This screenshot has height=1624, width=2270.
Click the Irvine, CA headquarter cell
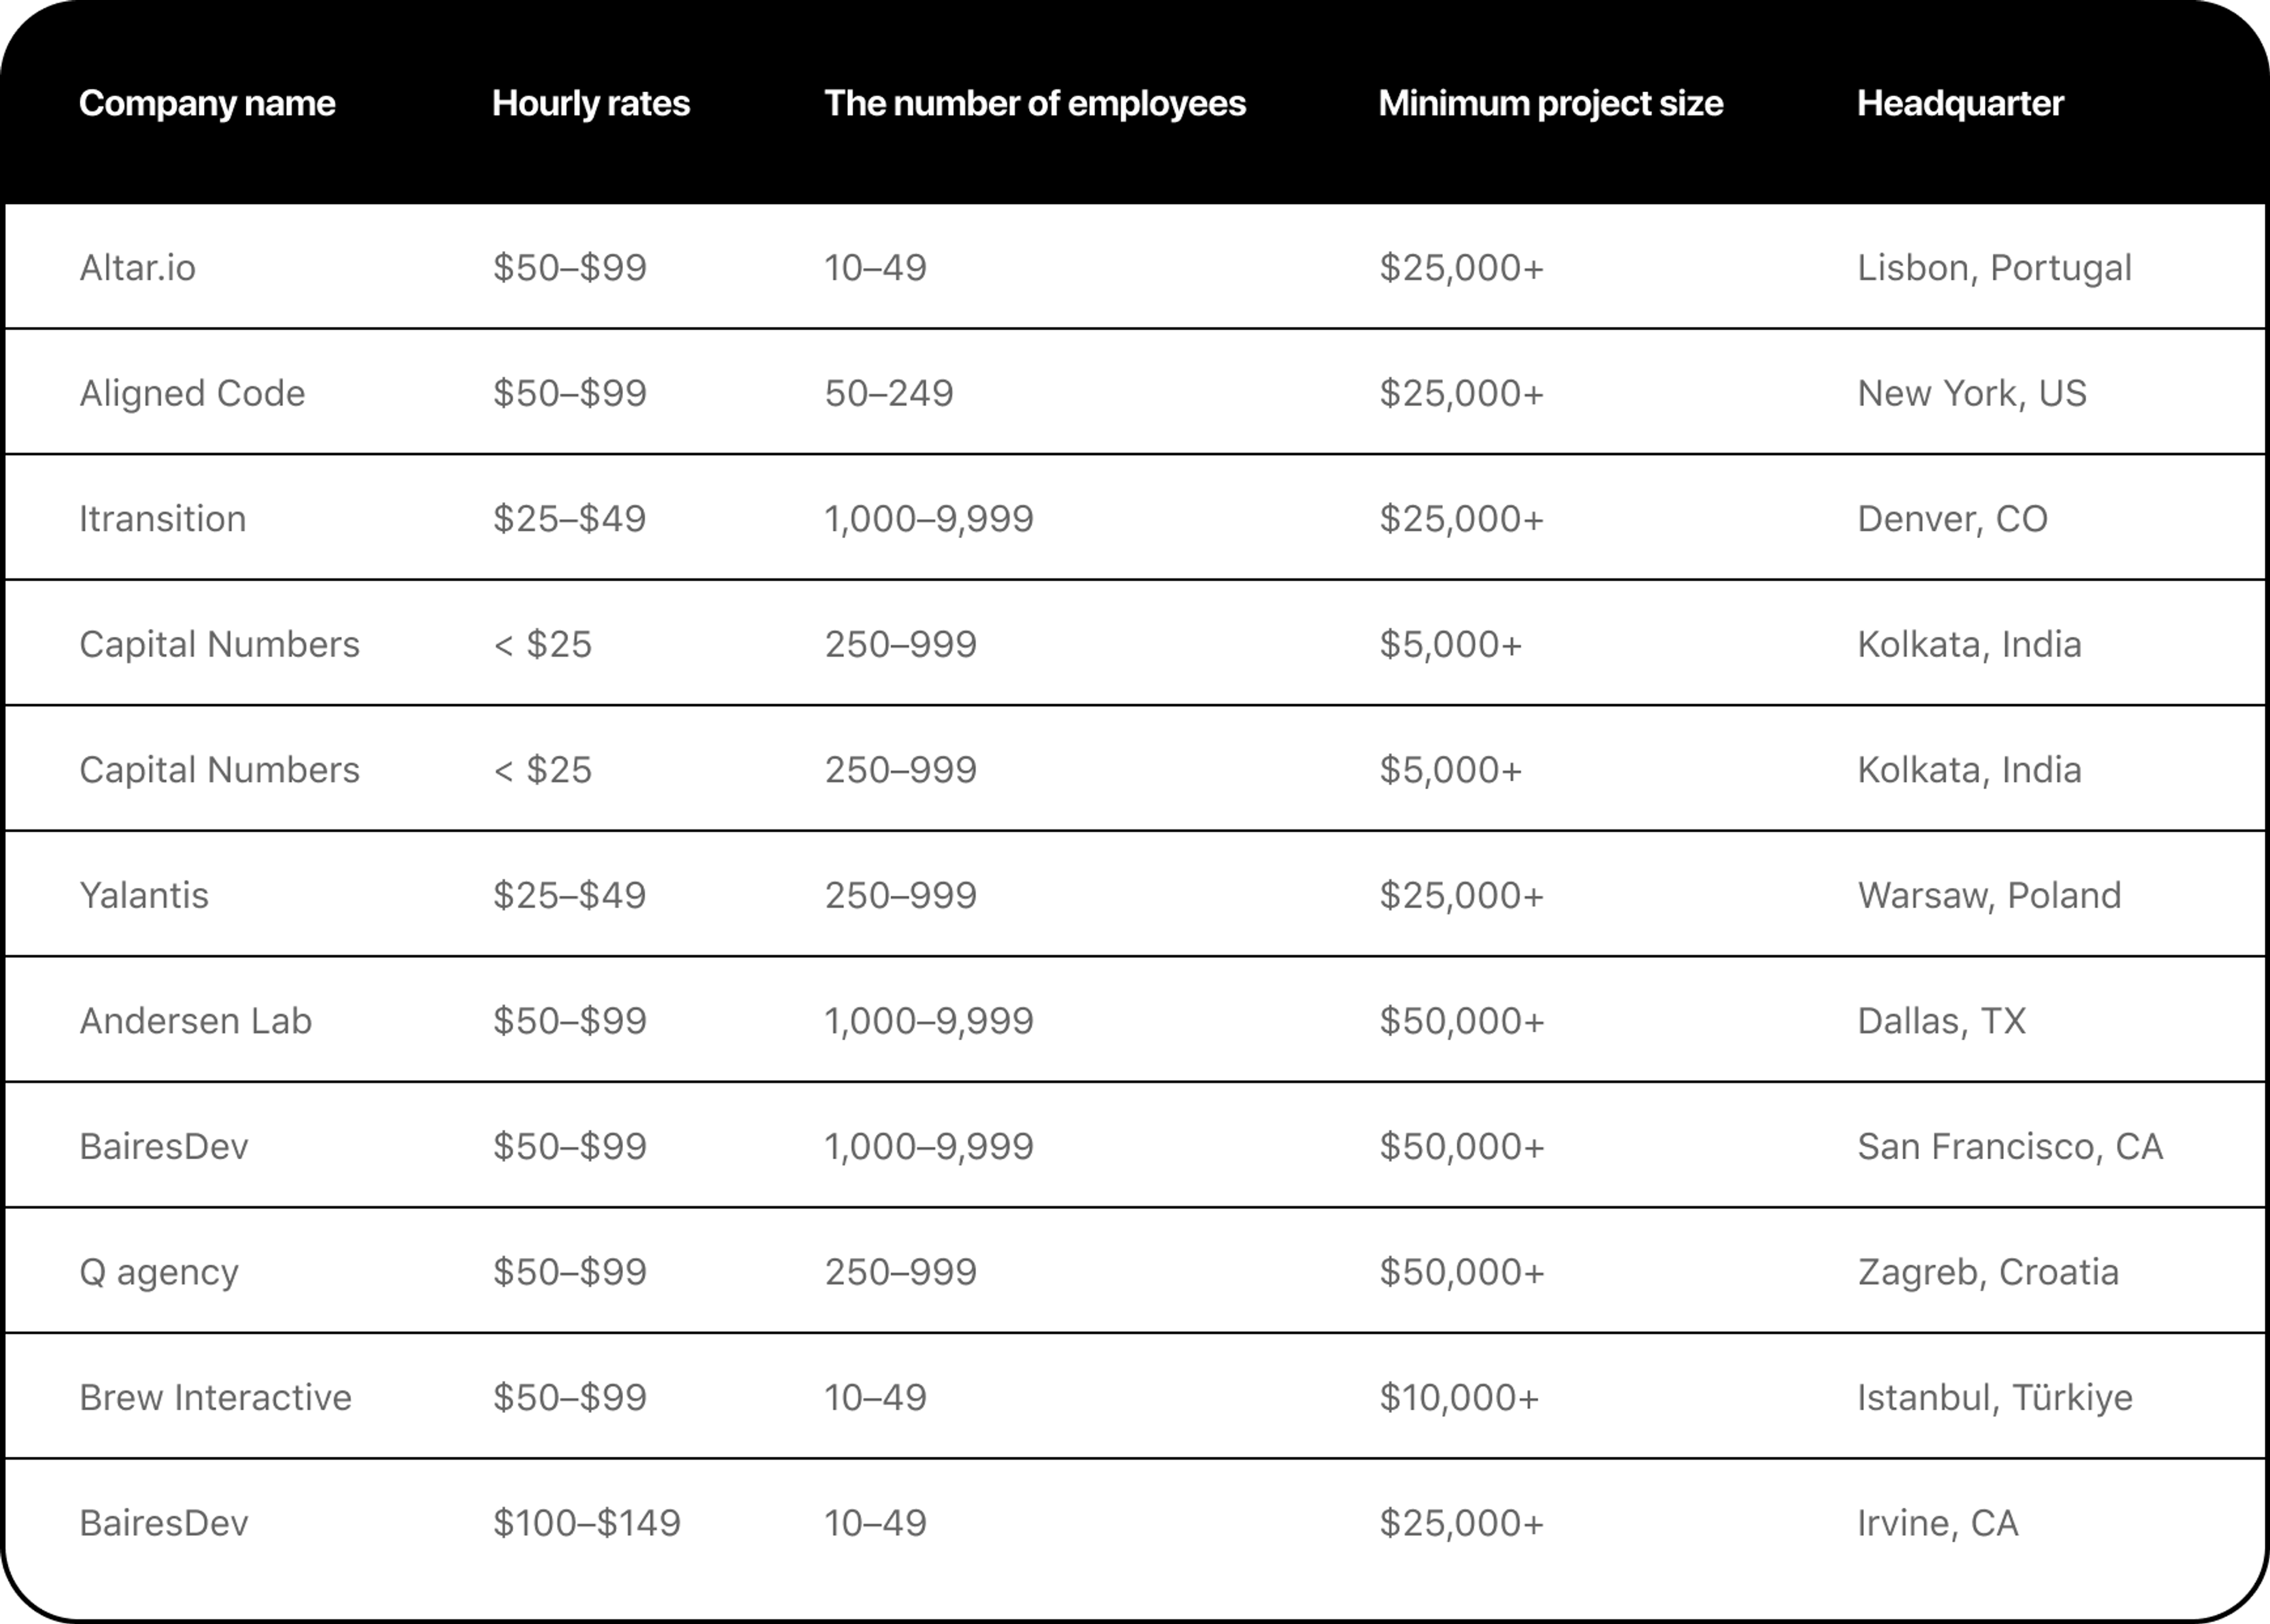click(1937, 1523)
